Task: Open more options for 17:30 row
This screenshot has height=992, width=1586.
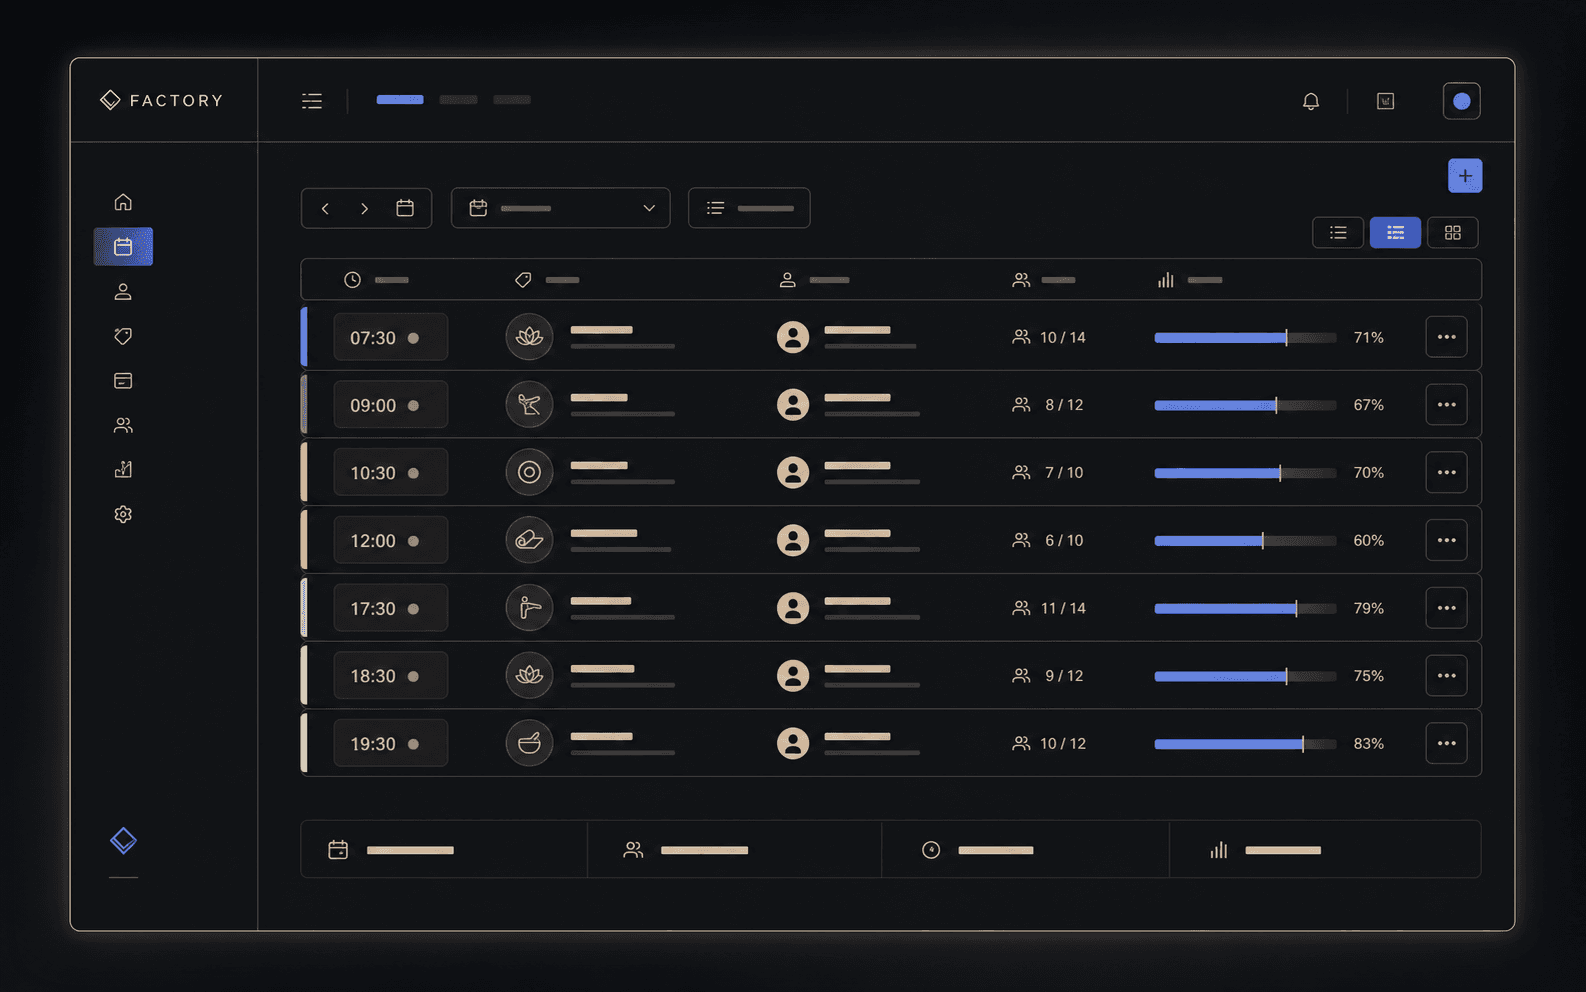Action: [1446, 608]
